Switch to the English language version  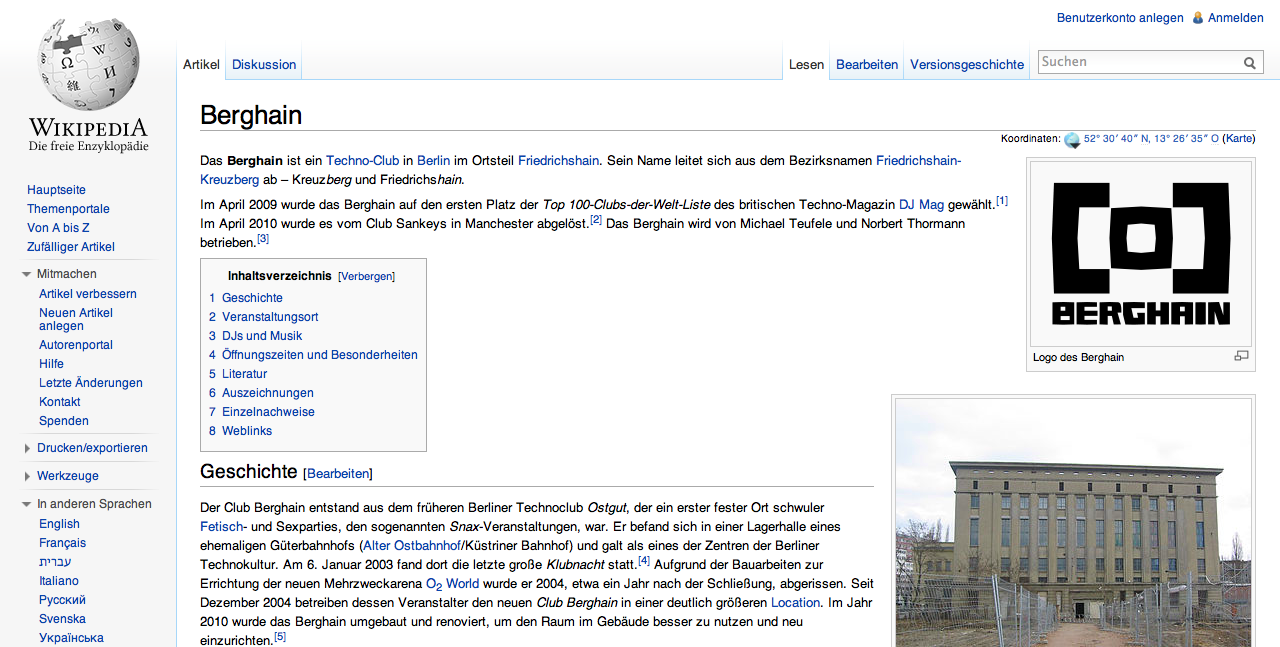coord(59,524)
